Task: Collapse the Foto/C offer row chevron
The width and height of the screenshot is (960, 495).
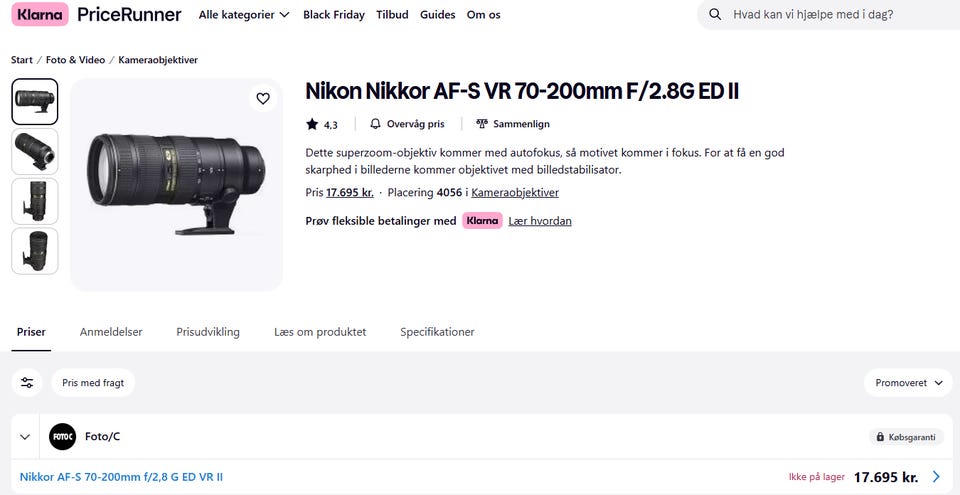Action: coord(25,437)
